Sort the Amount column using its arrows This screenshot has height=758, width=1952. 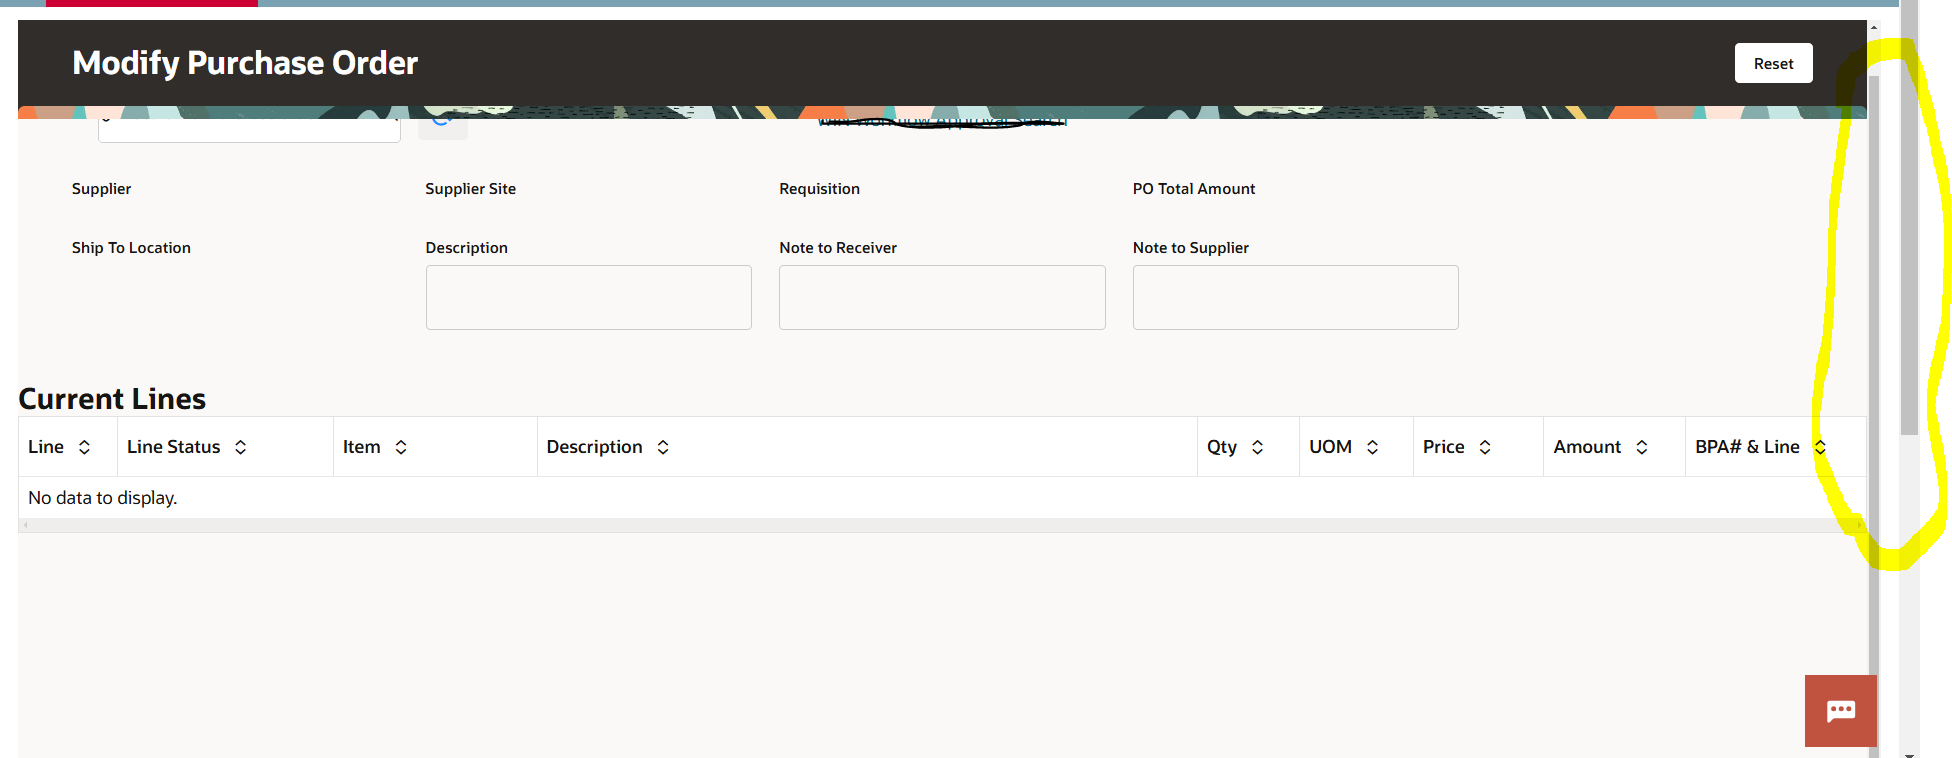(x=1641, y=447)
